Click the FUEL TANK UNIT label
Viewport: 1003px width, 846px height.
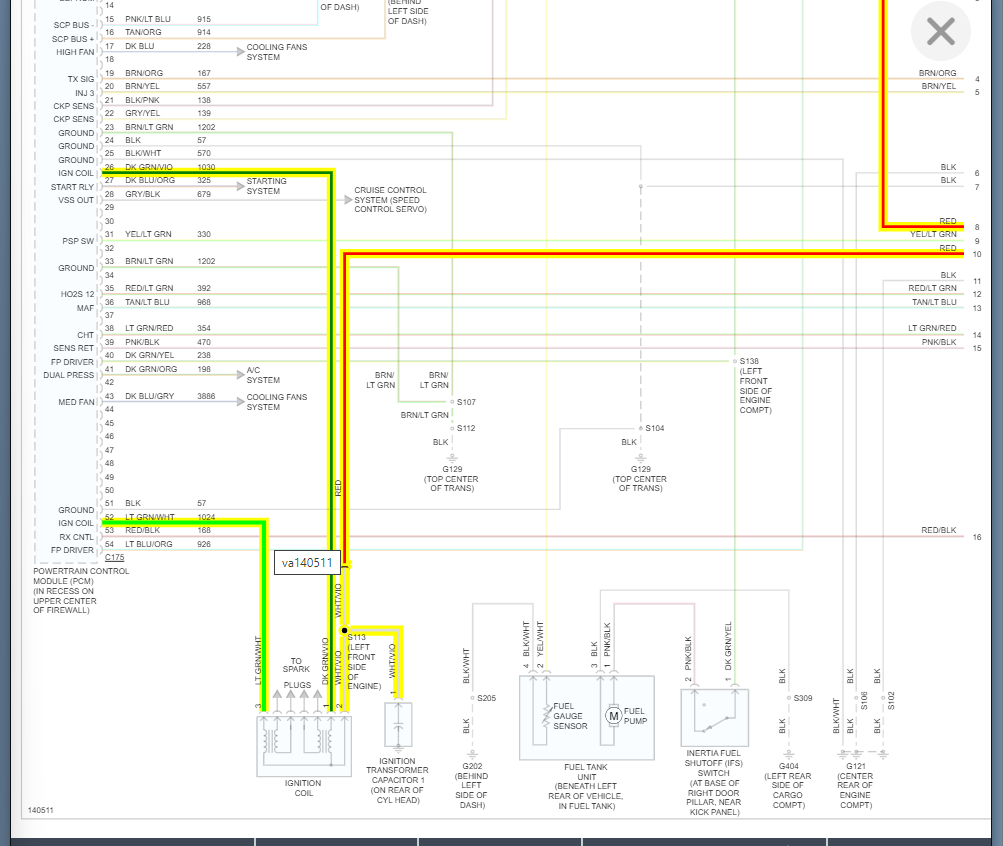[586, 787]
